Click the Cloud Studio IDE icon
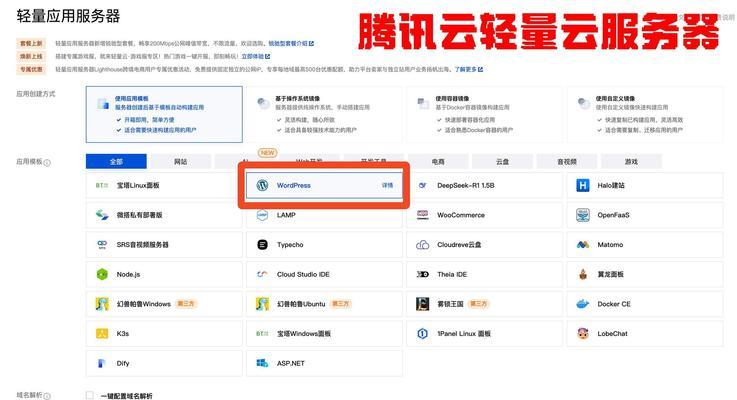Viewport: 737px width, 400px height. pos(262,274)
